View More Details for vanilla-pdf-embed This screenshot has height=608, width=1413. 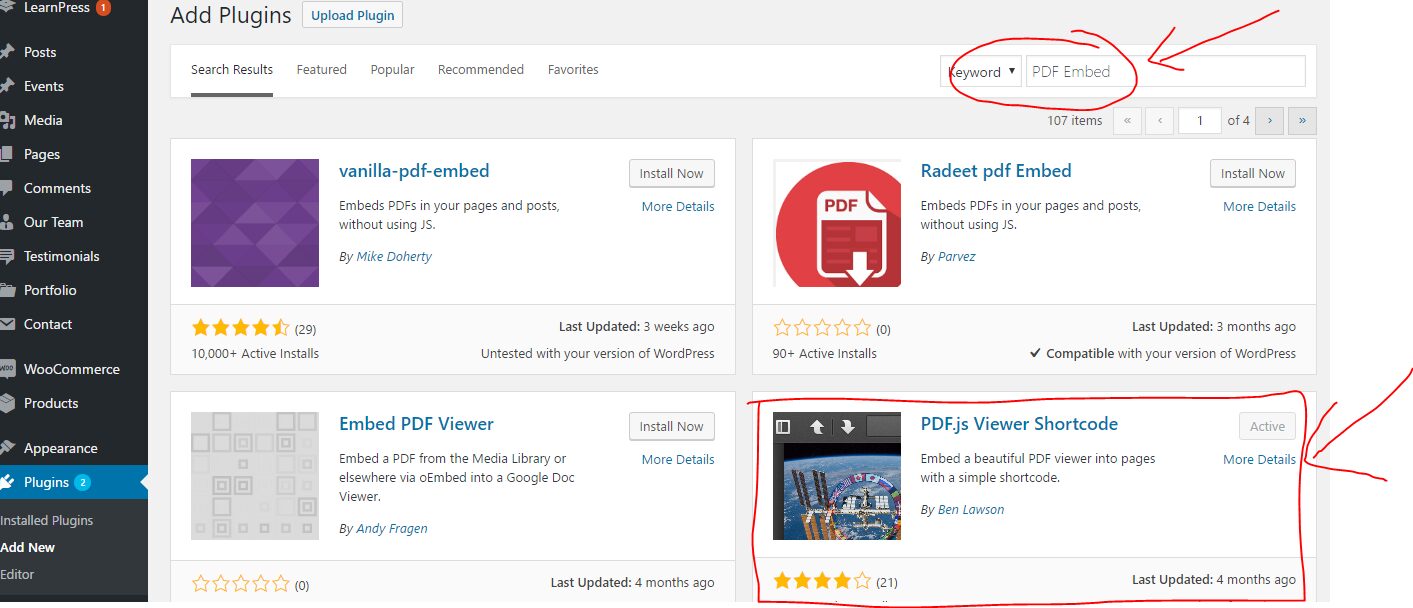(678, 207)
